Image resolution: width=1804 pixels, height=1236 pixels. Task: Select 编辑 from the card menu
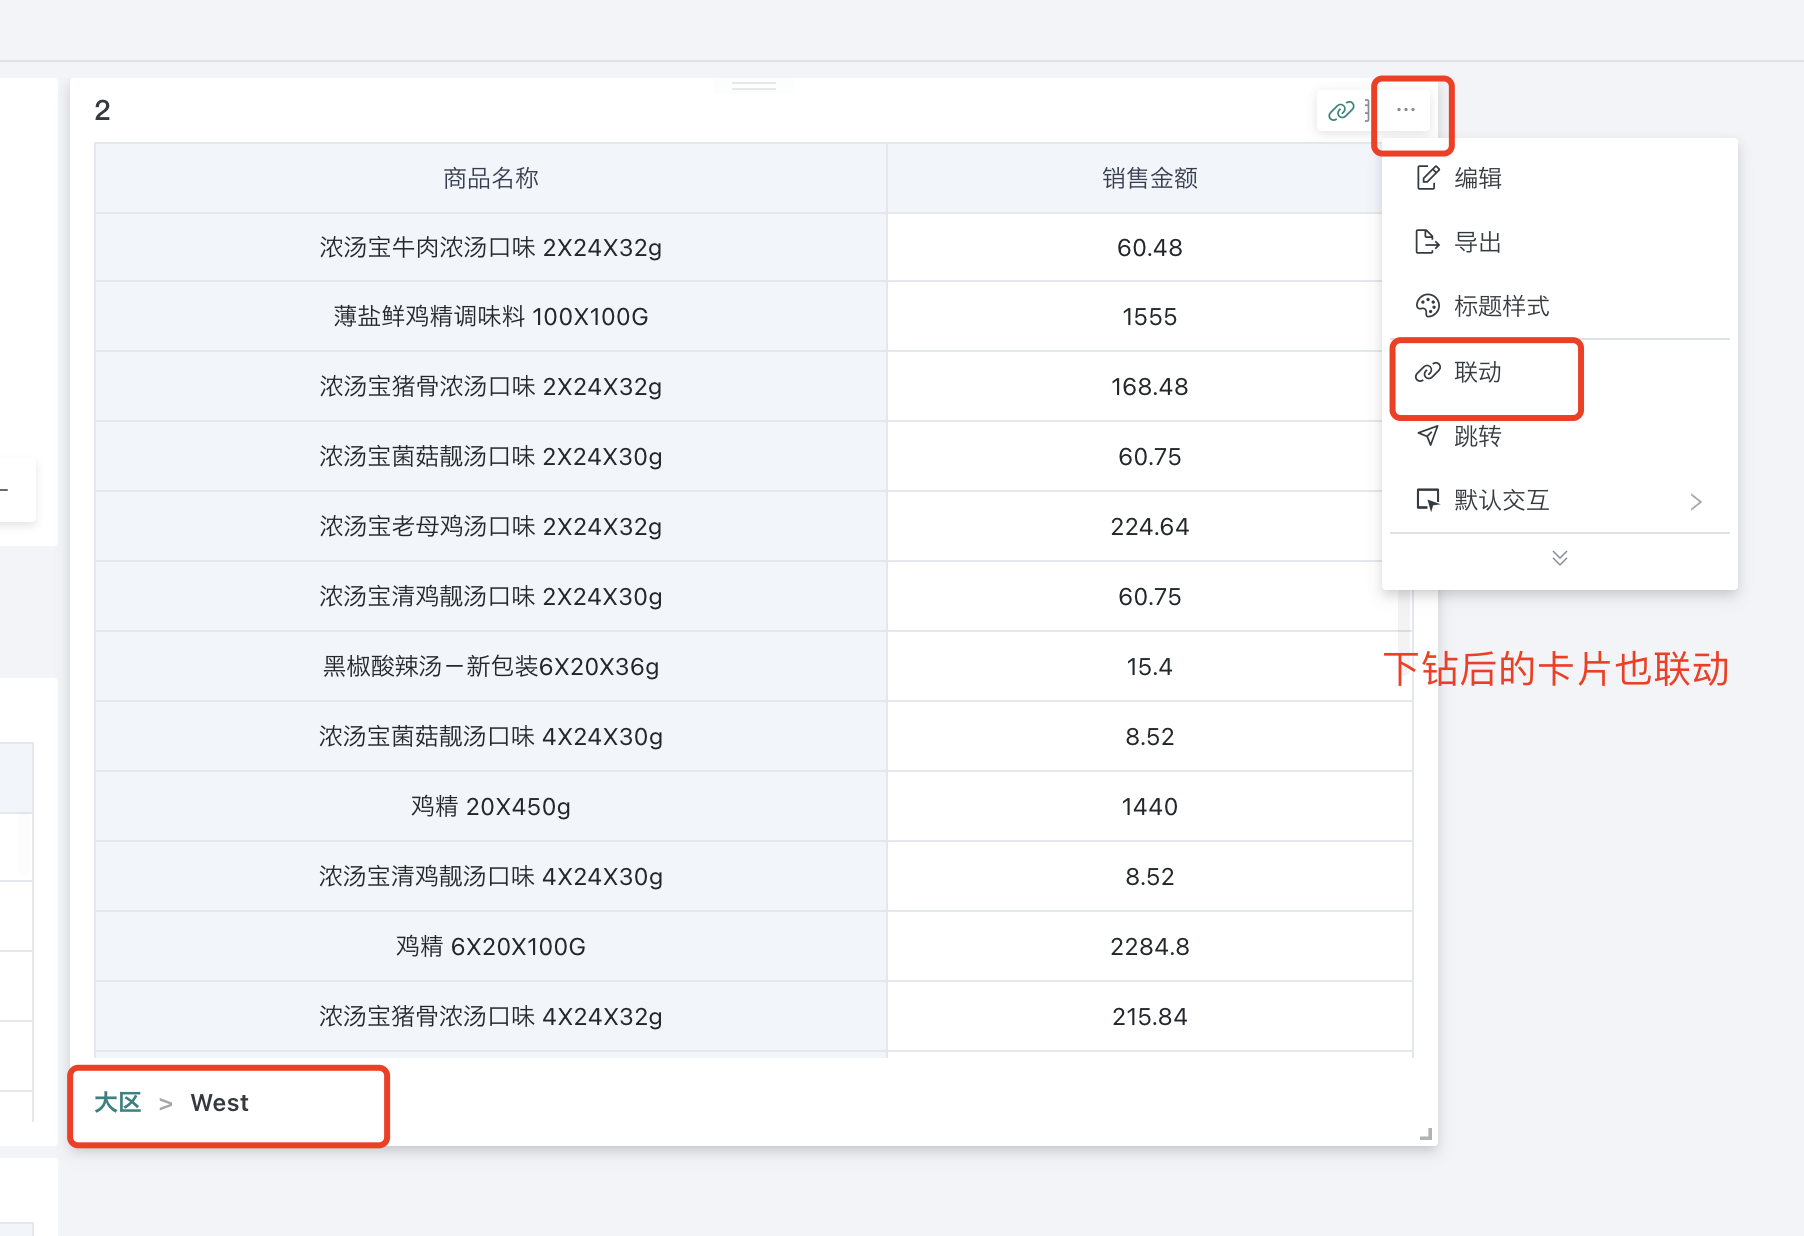pyautogui.click(x=1559, y=178)
